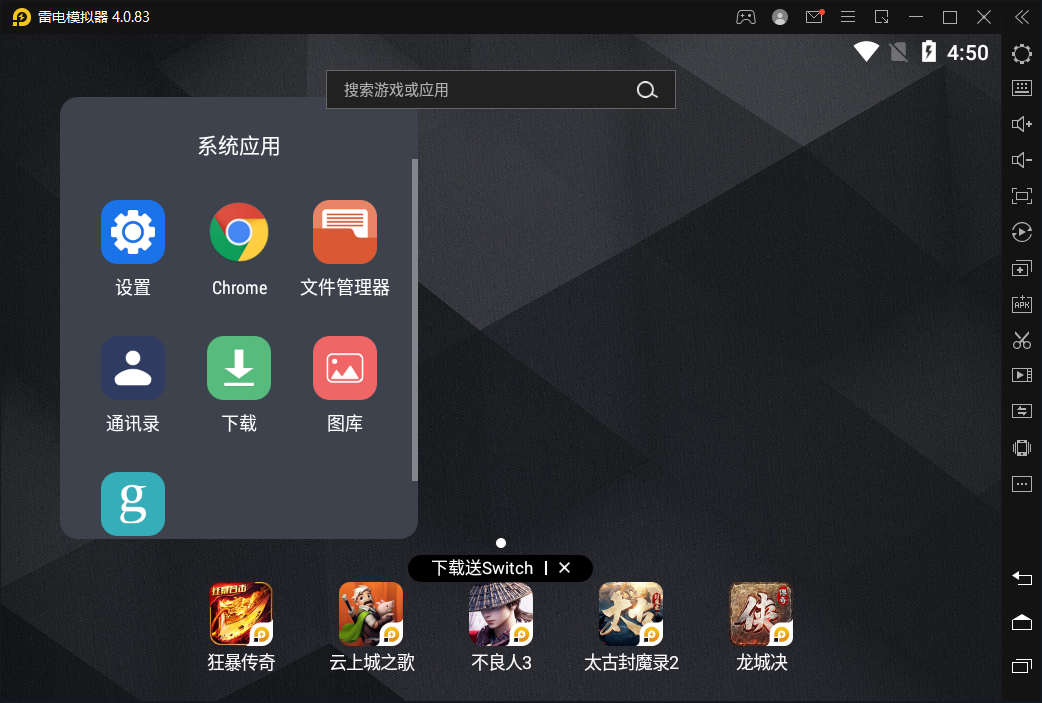This screenshot has width=1042, height=703.
Task: Select the volume up control
Action: [x=1021, y=124]
